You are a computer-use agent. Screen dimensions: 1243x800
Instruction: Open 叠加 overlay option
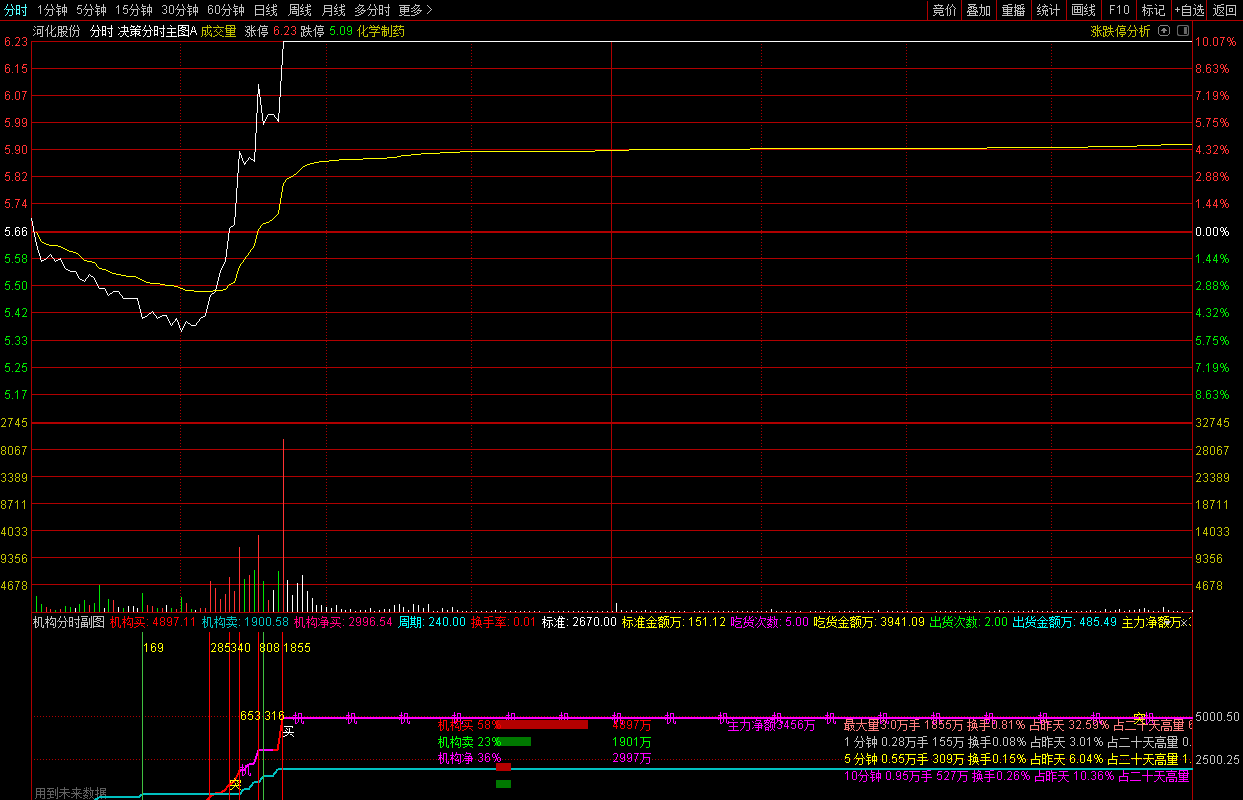point(978,10)
